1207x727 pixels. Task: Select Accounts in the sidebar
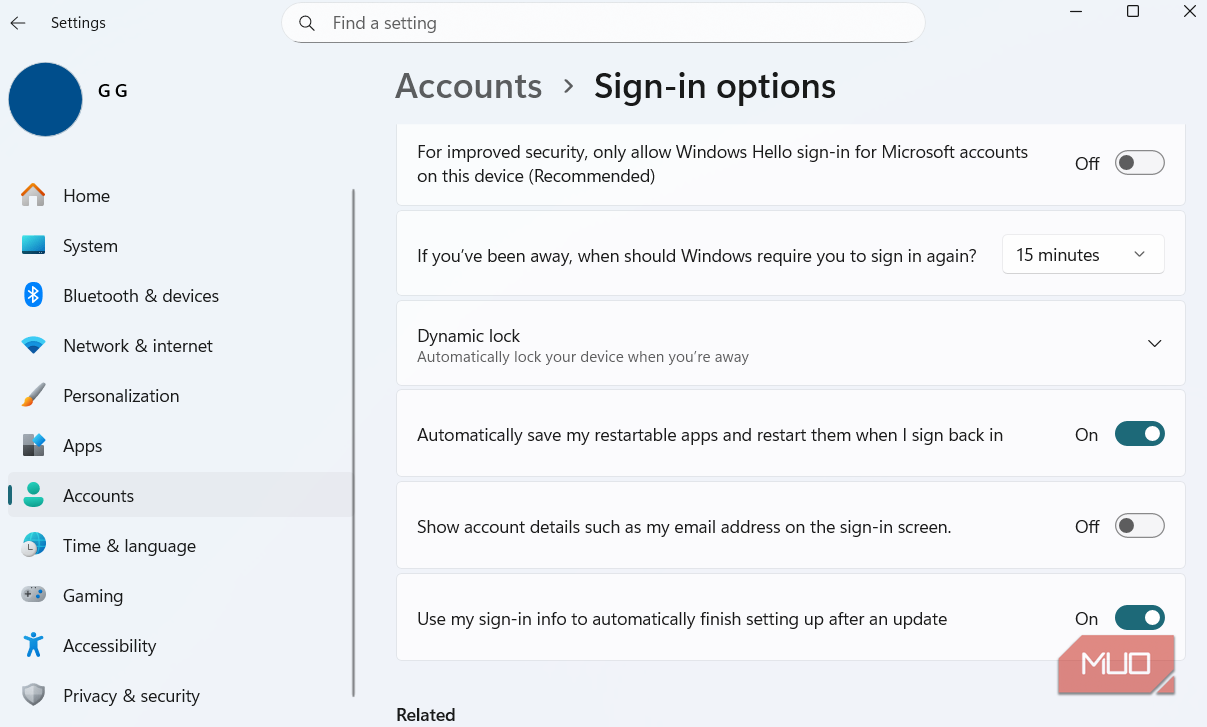(180, 496)
